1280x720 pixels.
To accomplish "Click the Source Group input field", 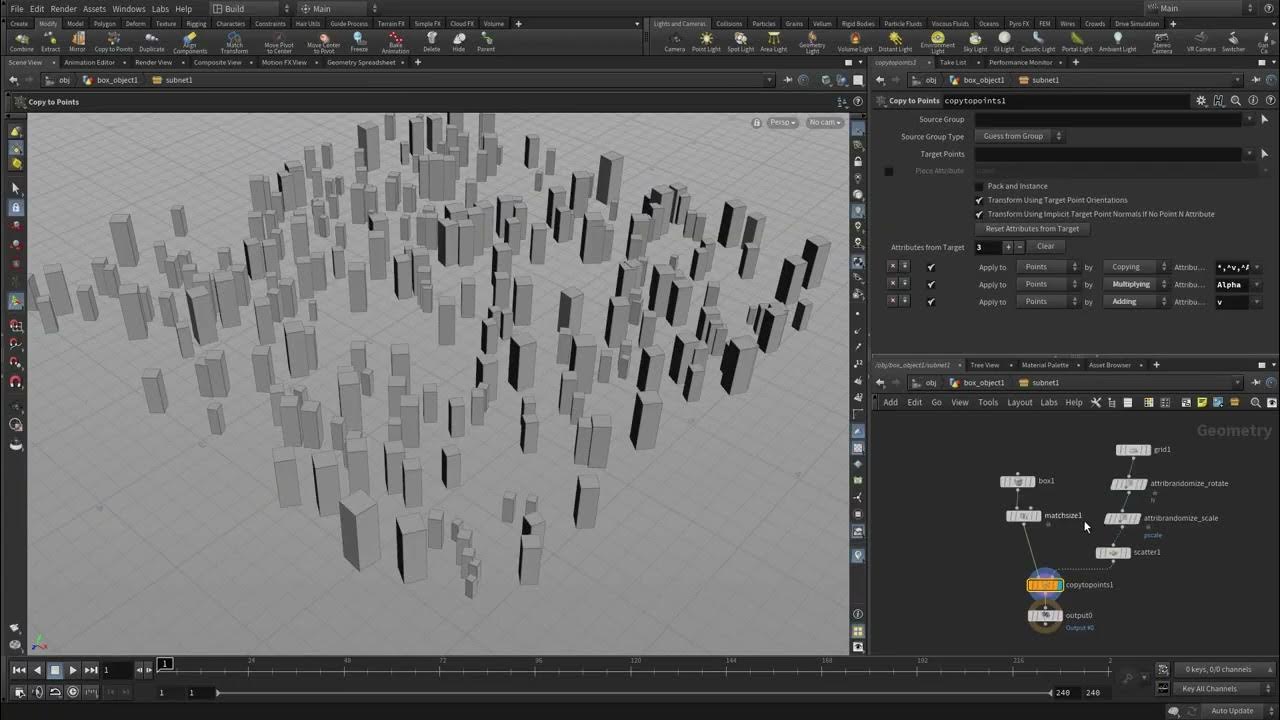I will pos(1109,119).
